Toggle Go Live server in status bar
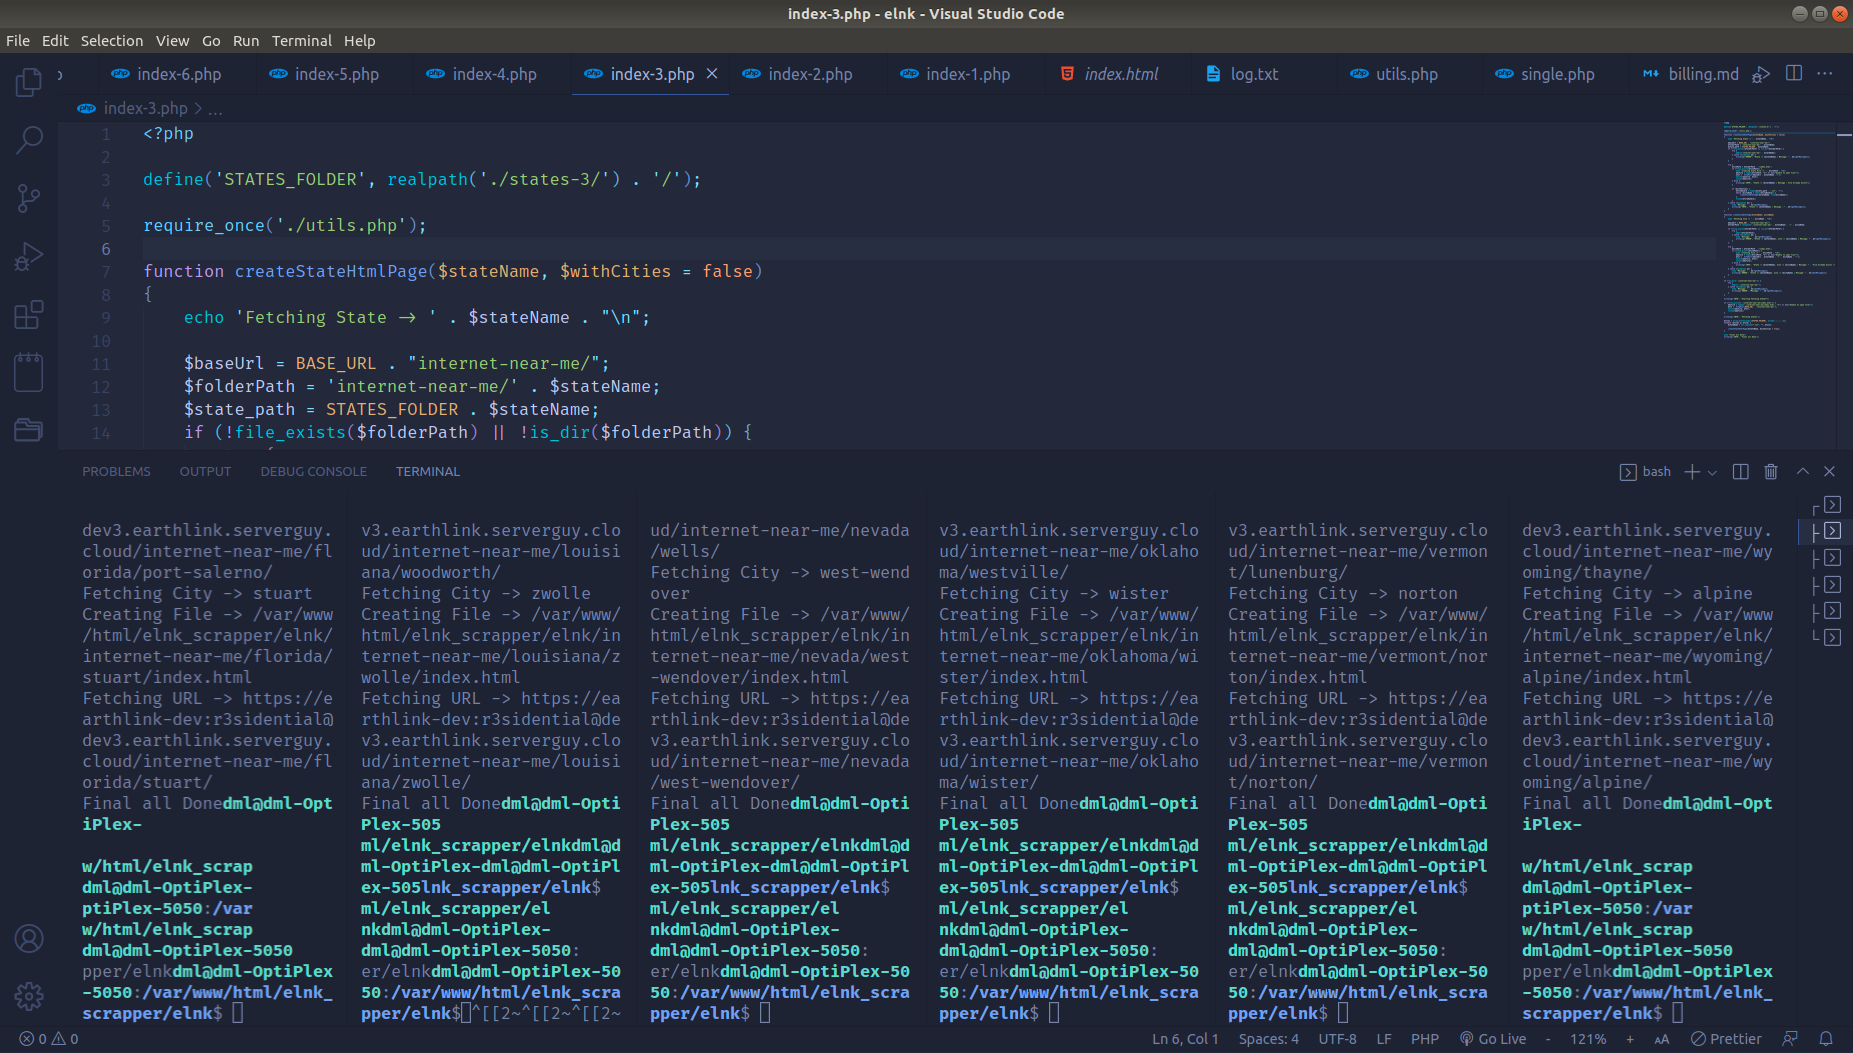 [x=1493, y=1039]
